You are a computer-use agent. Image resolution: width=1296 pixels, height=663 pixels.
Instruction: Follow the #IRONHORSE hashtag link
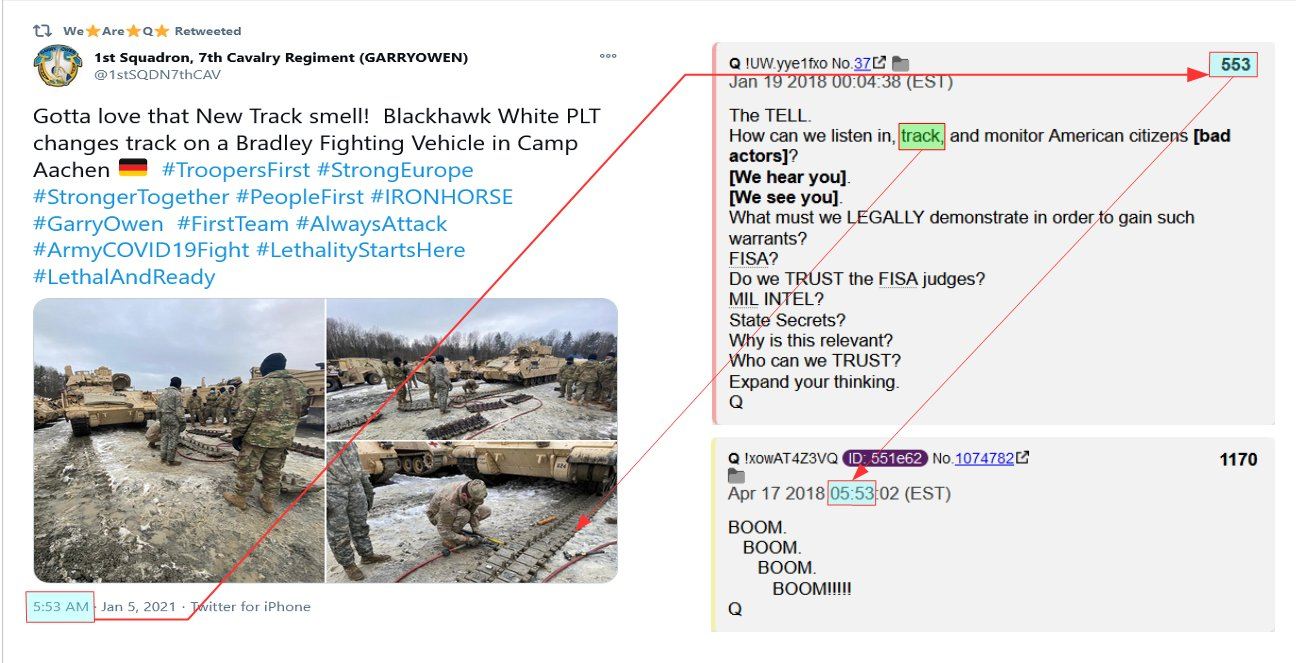pos(441,197)
